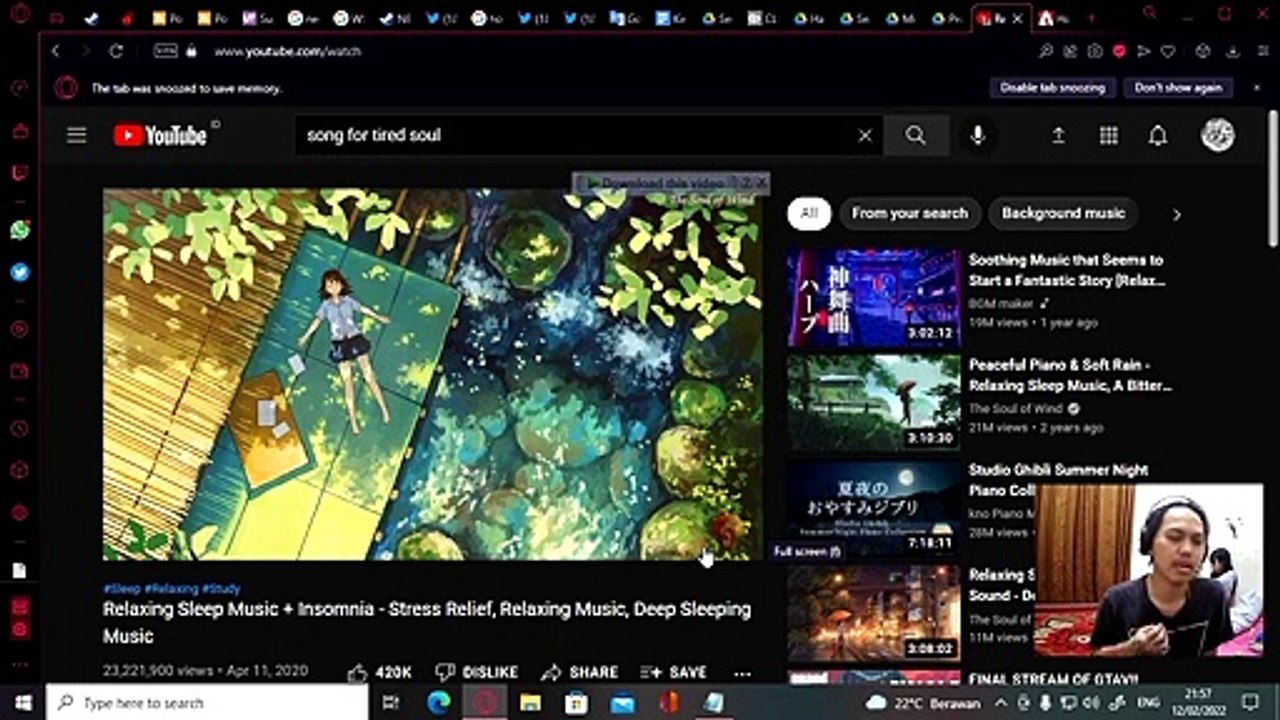Open Twitch in the Opera GX sidebar
The height and width of the screenshot is (720, 1280).
[x=20, y=173]
